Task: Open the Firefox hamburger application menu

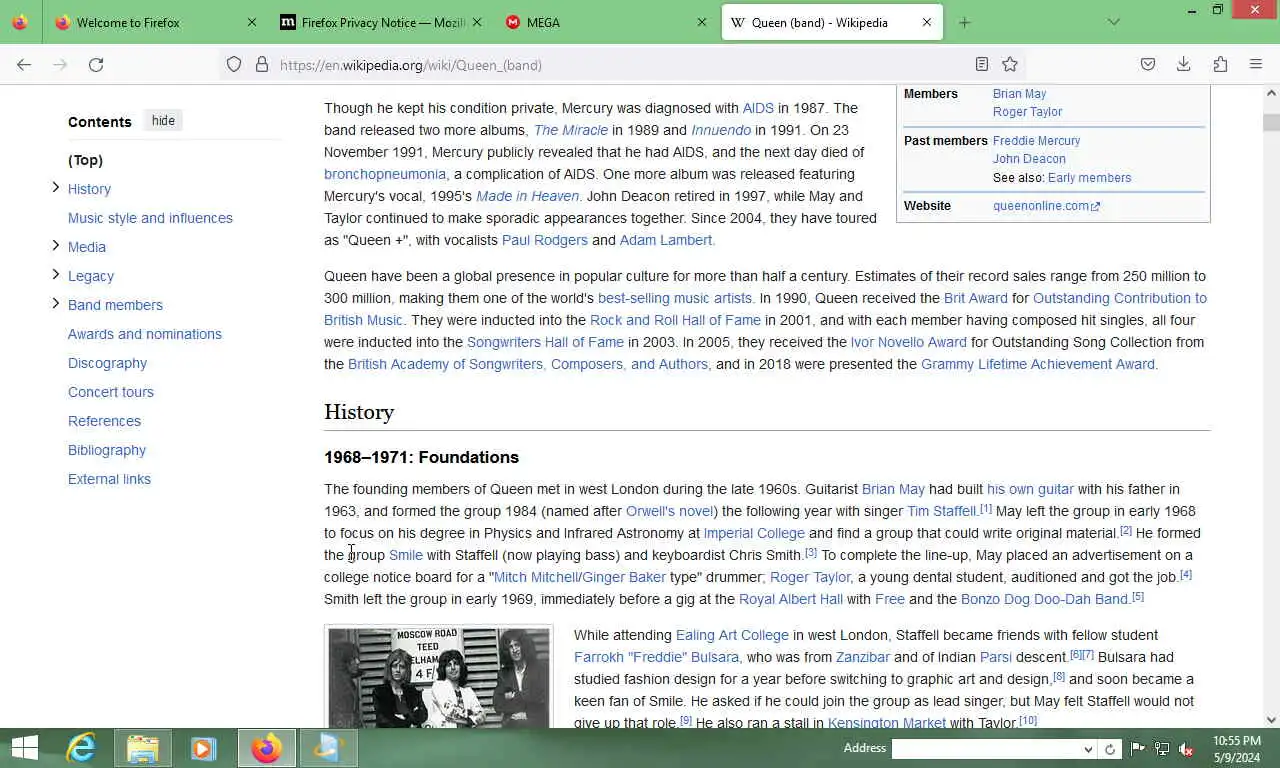Action: 1256,65
